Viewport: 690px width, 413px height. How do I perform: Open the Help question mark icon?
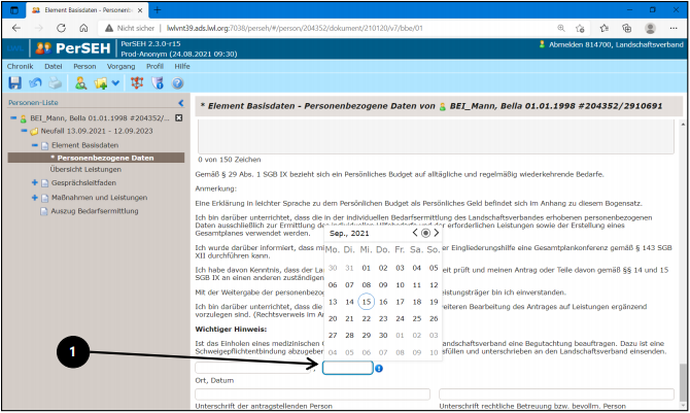(177, 83)
